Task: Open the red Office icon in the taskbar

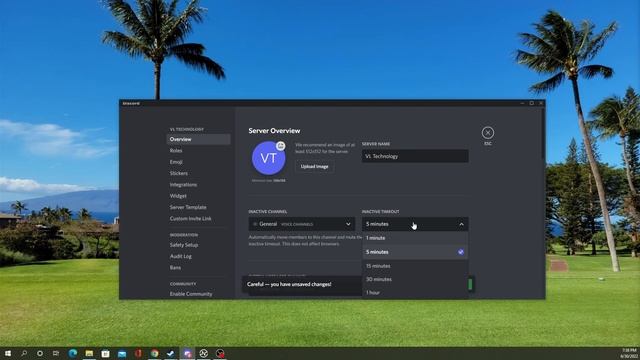Action: [x=138, y=353]
